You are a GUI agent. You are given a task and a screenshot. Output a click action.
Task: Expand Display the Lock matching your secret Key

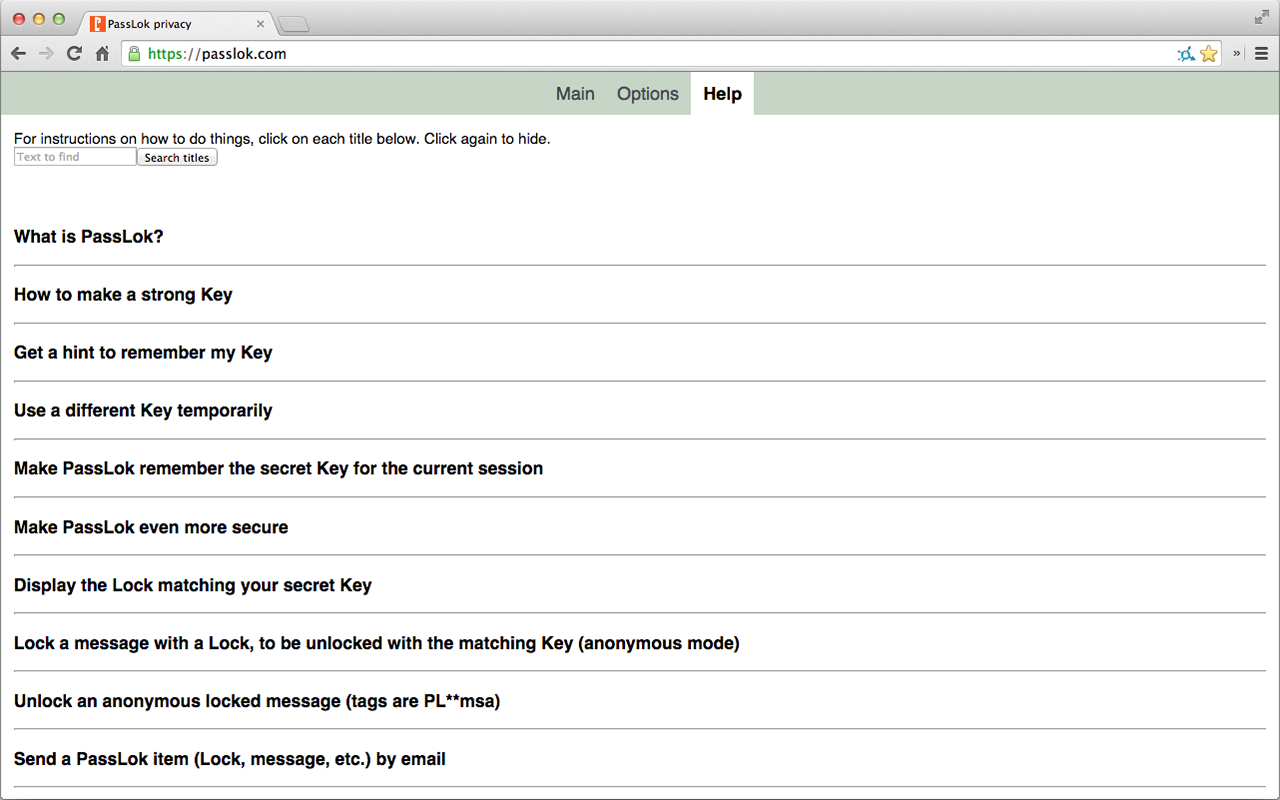(x=193, y=585)
